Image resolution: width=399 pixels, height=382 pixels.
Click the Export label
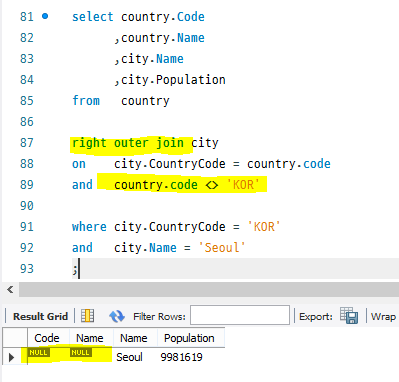pos(316,316)
